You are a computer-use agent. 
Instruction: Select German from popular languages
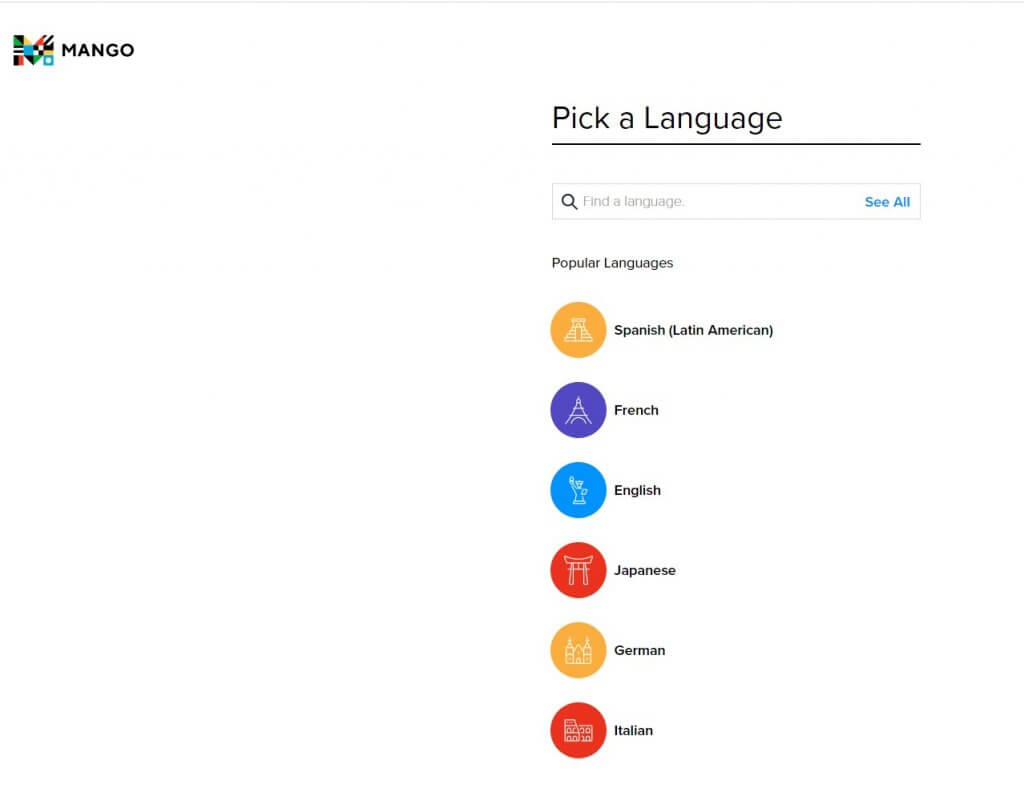(639, 649)
